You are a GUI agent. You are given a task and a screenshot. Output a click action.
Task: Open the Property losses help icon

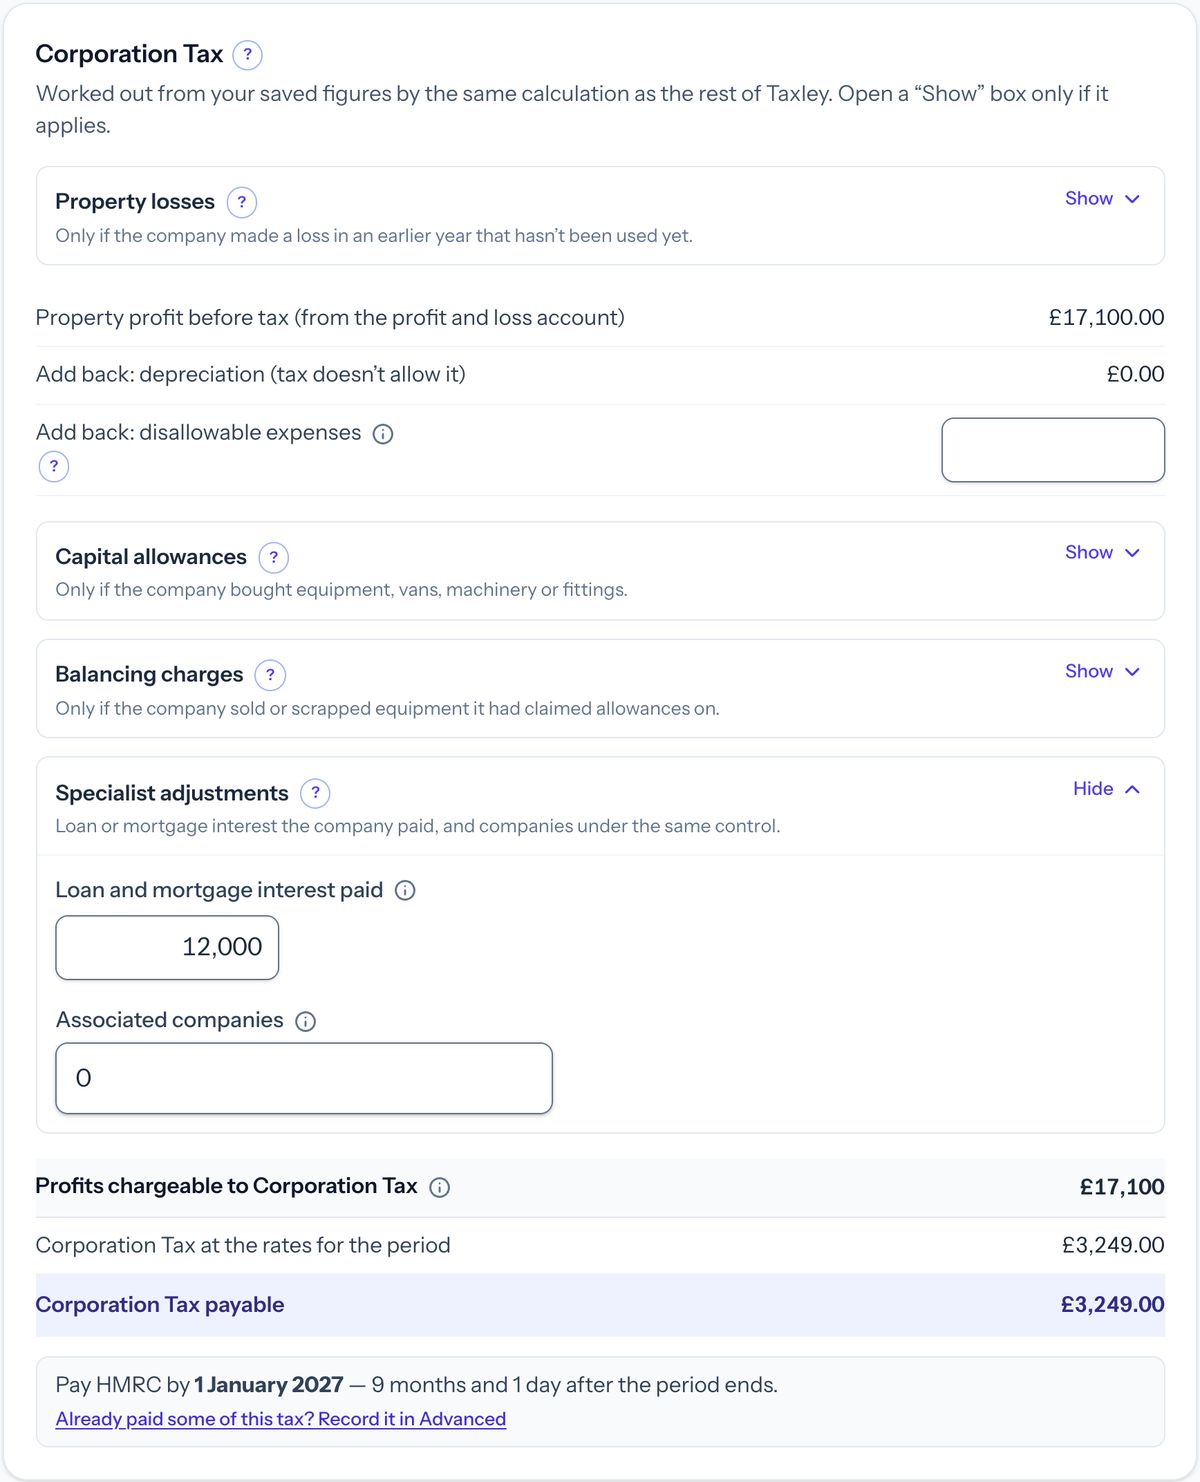click(x=241, y=202)
